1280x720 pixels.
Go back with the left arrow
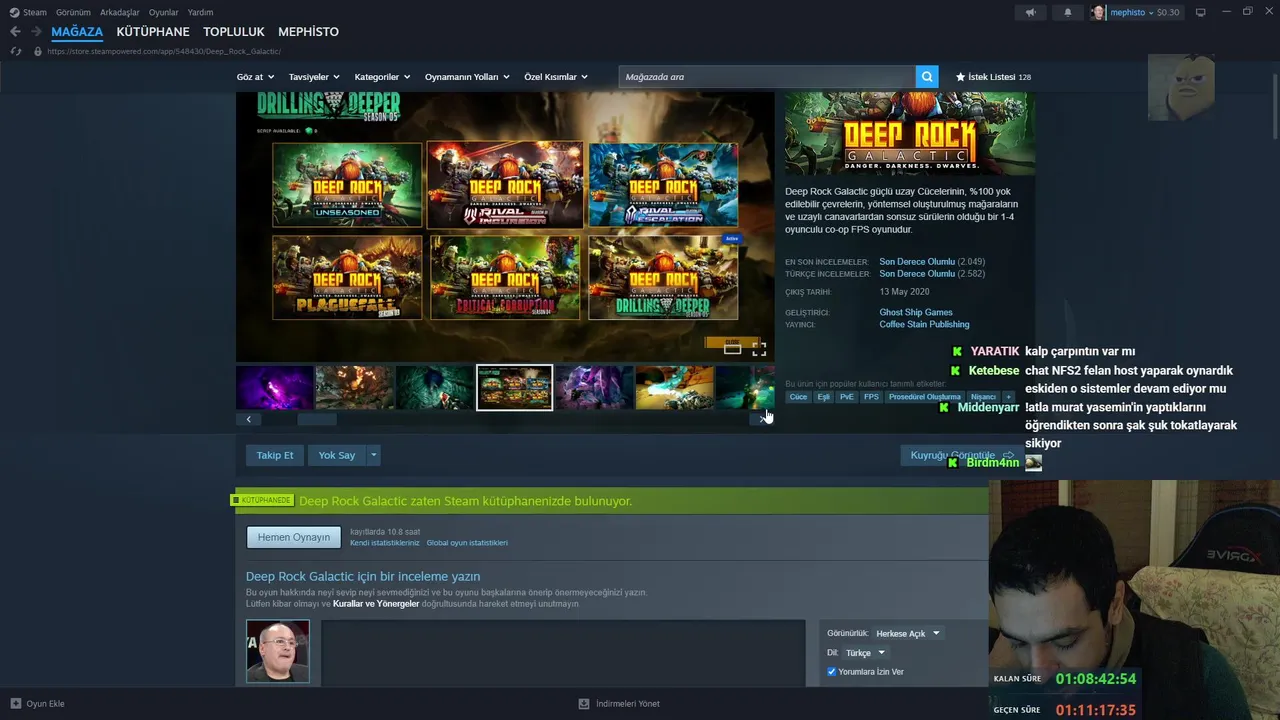click(15, 32)
